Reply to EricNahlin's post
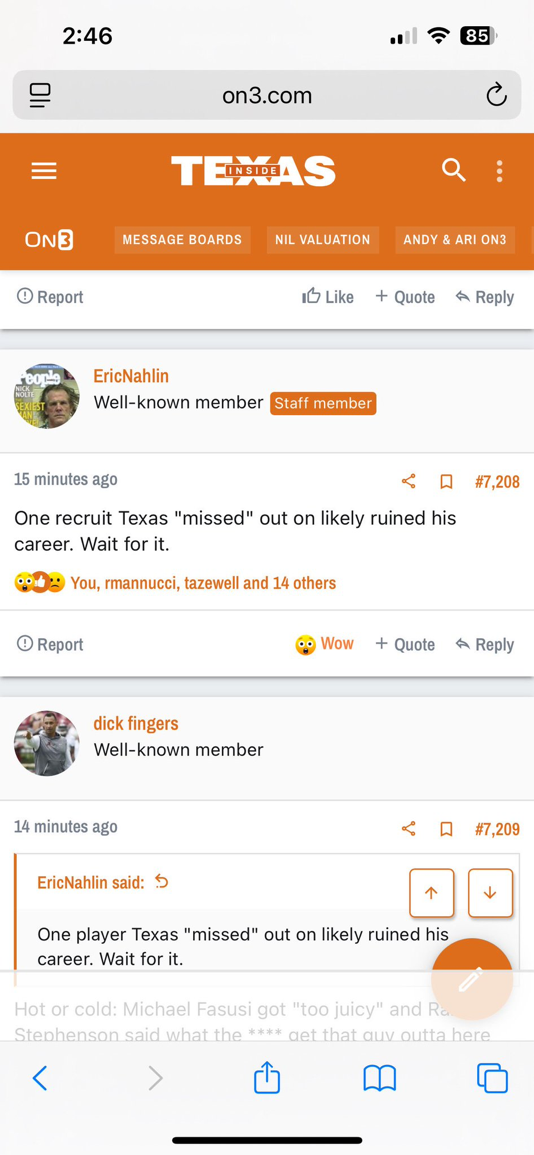 click(485, 645)
